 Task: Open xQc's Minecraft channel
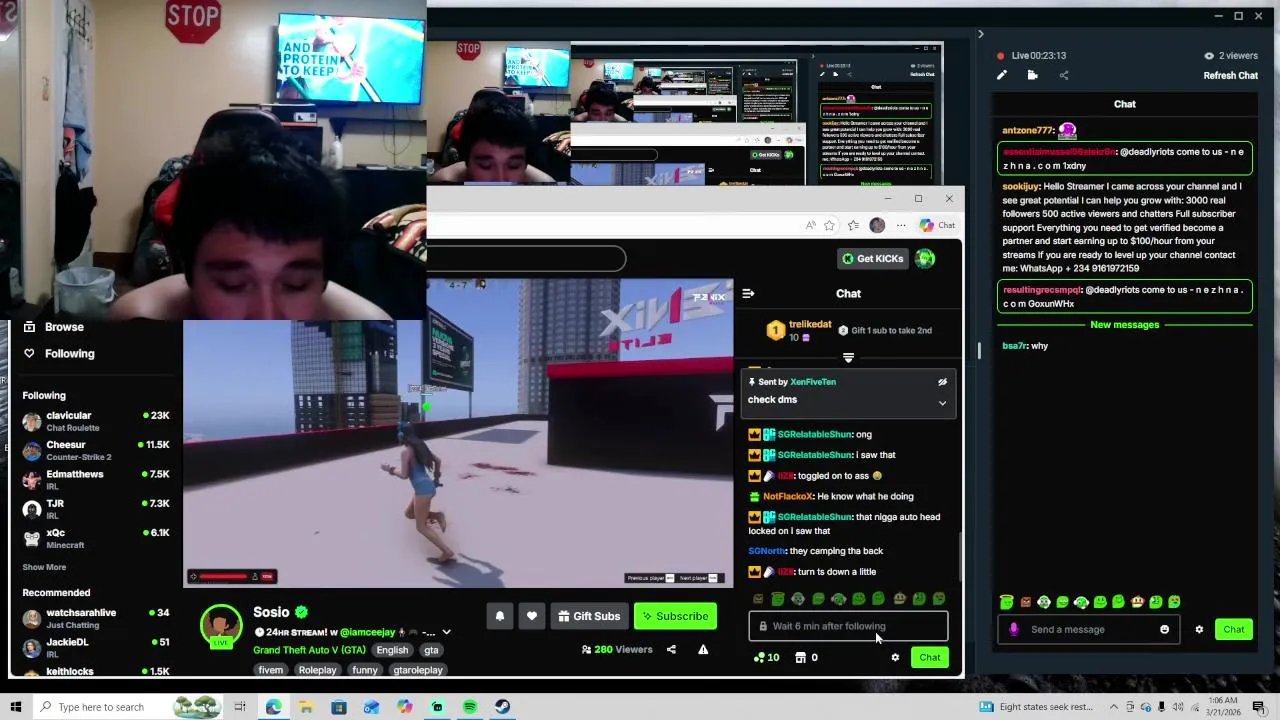point(95,538)
